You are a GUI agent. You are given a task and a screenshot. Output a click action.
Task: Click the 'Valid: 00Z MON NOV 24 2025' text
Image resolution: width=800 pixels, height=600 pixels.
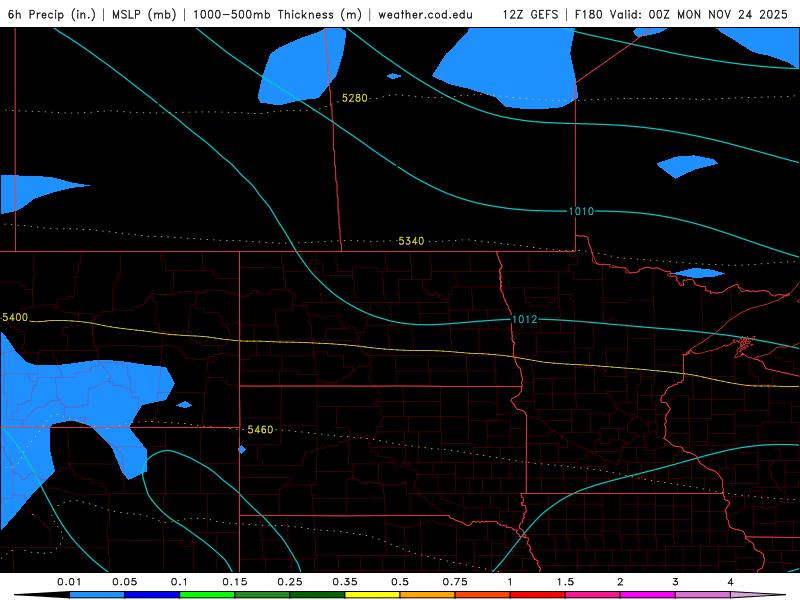699,14
